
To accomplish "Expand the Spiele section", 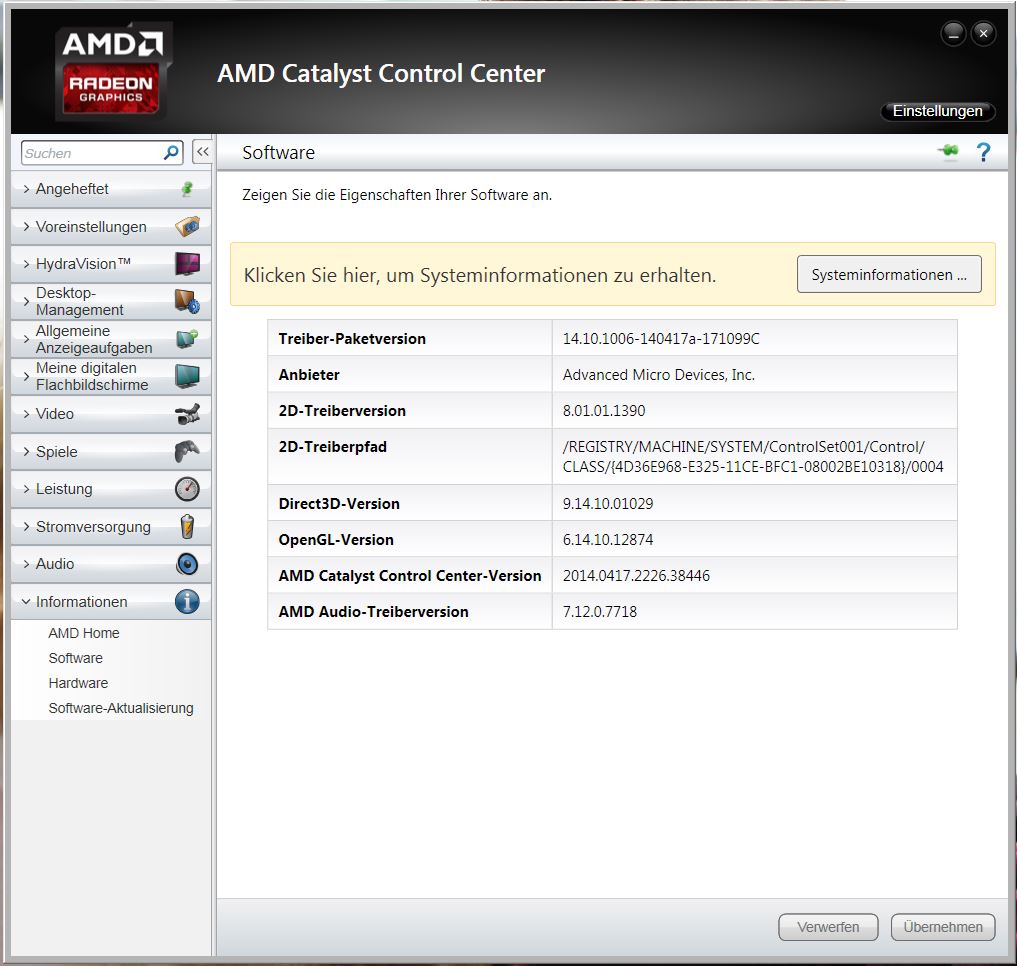I will tap(111, 452).
